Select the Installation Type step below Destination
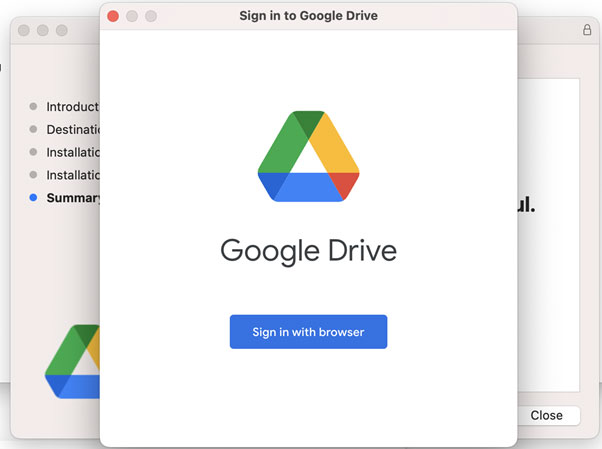The image size is (602, 449). coord(72,153)
